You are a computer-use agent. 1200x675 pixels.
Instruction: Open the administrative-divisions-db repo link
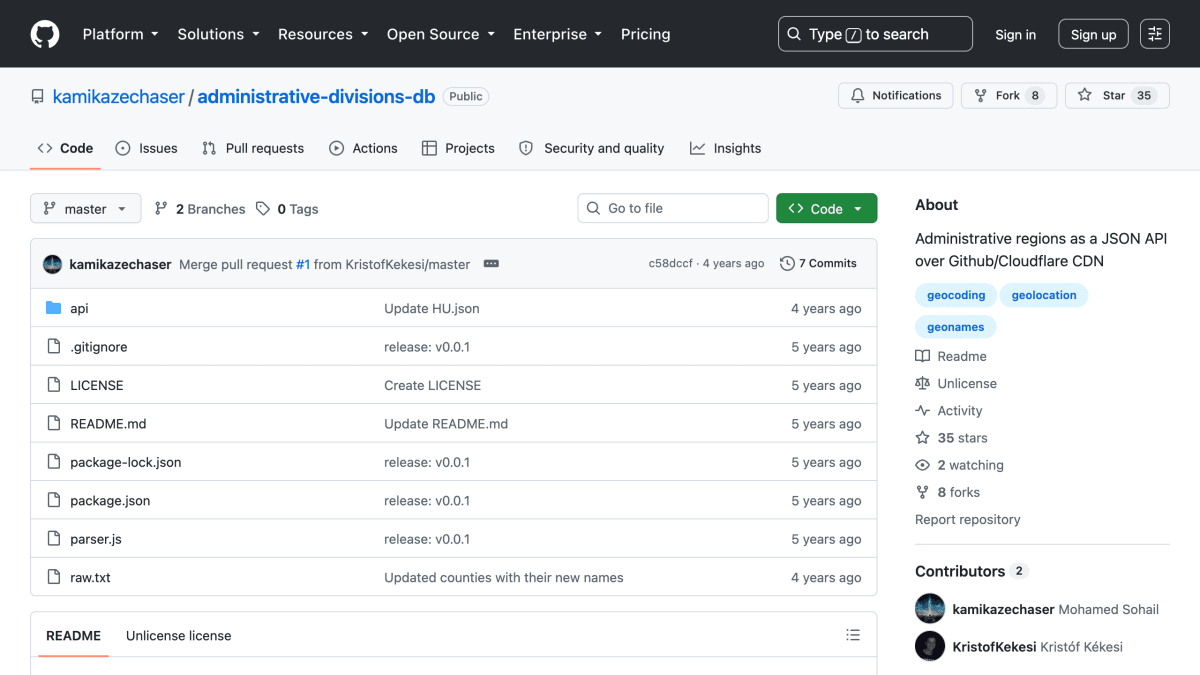(316, 97)
